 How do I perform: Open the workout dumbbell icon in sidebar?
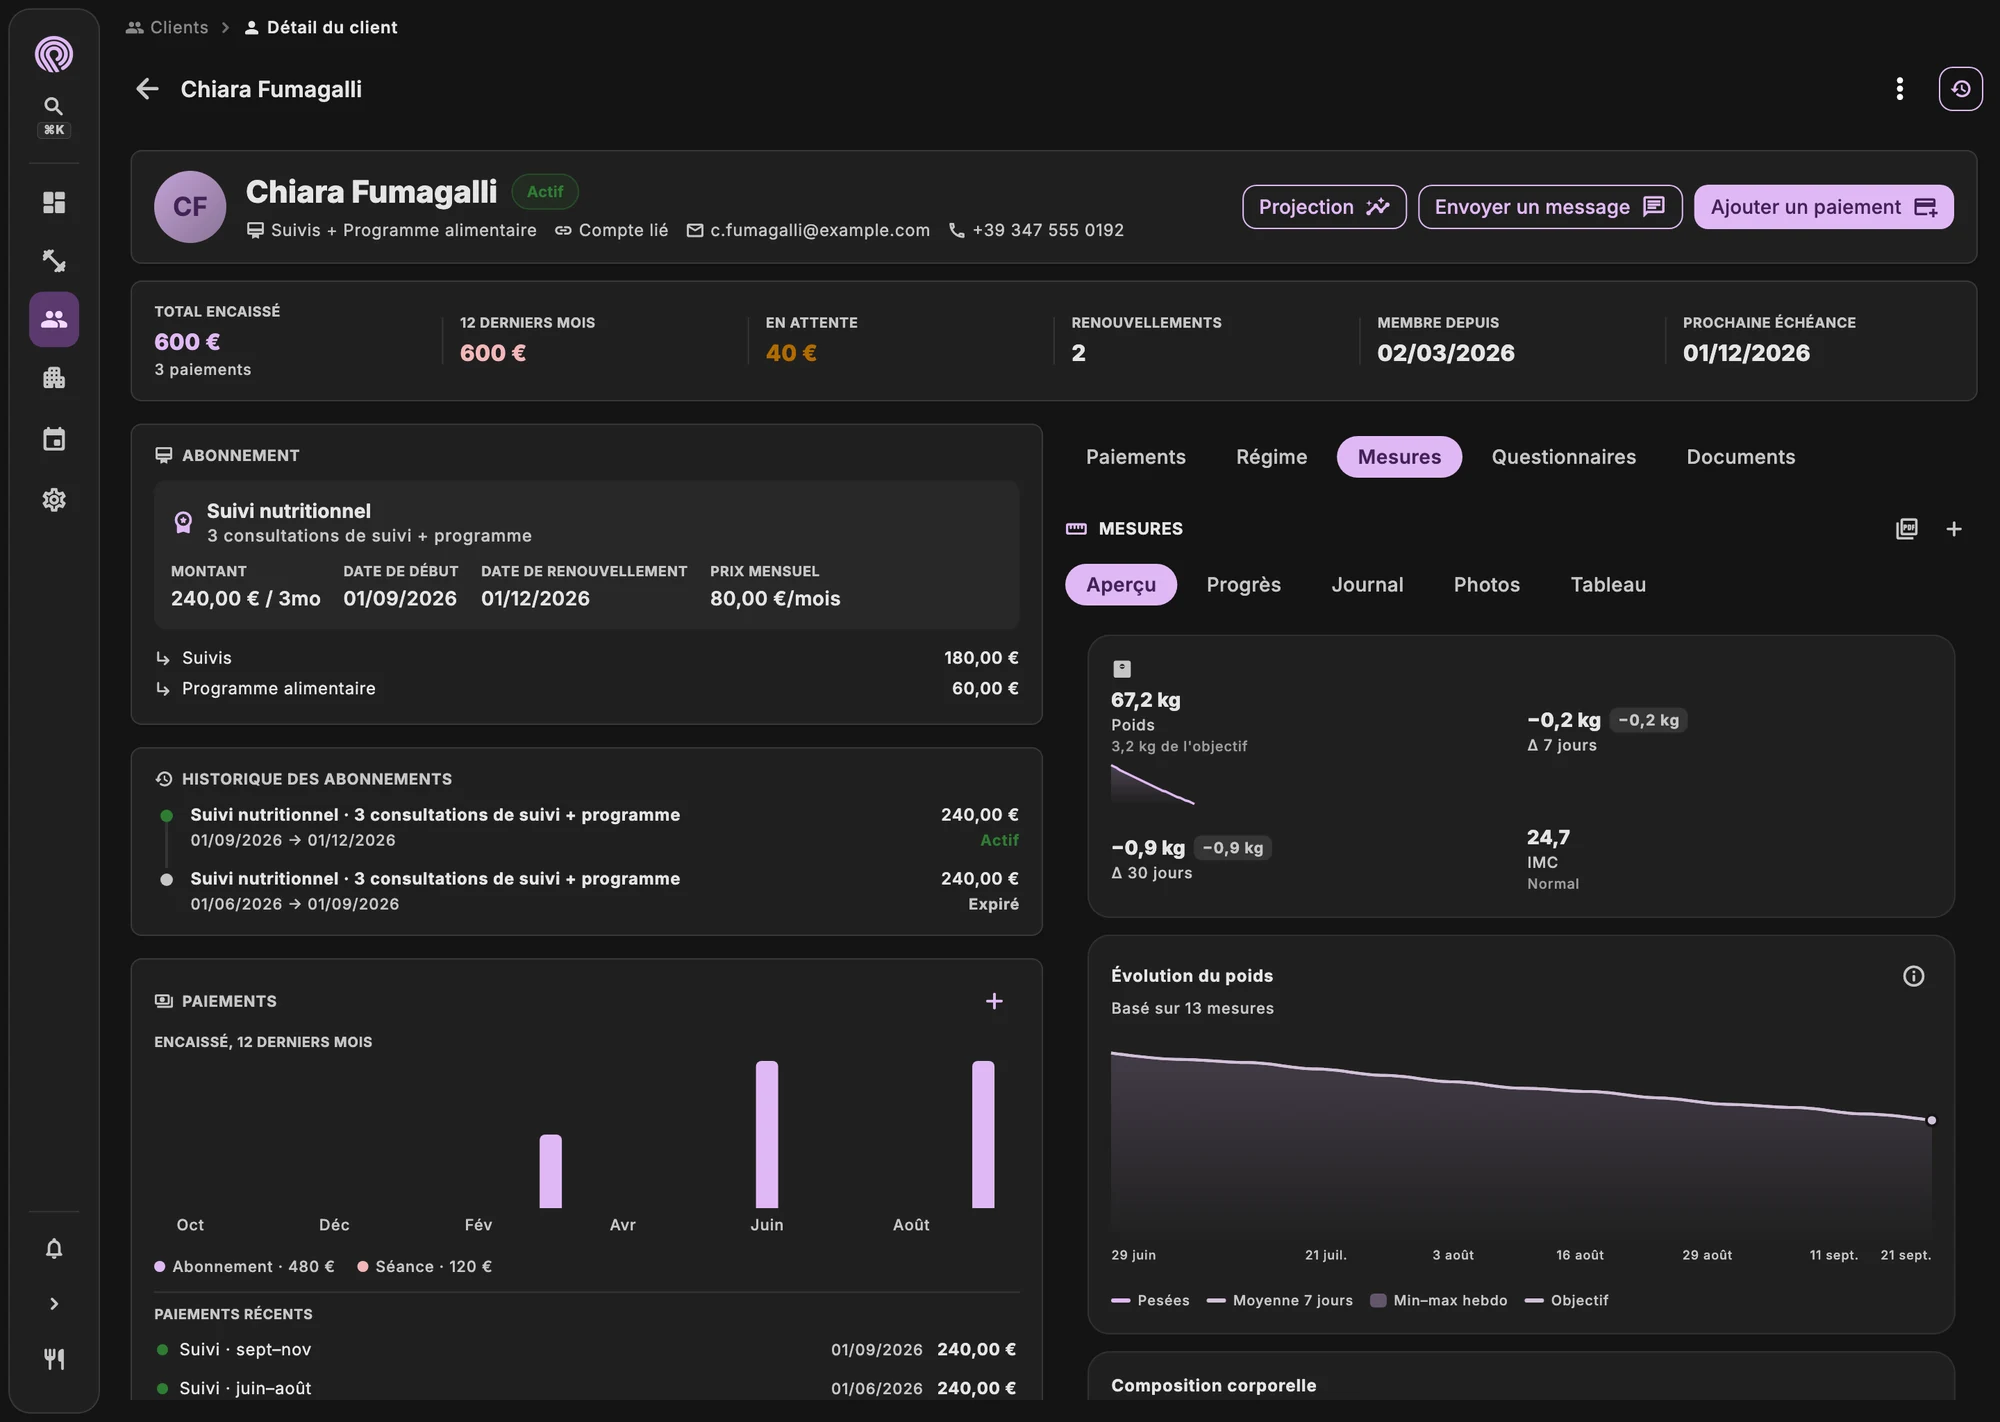tap(54, 261)
